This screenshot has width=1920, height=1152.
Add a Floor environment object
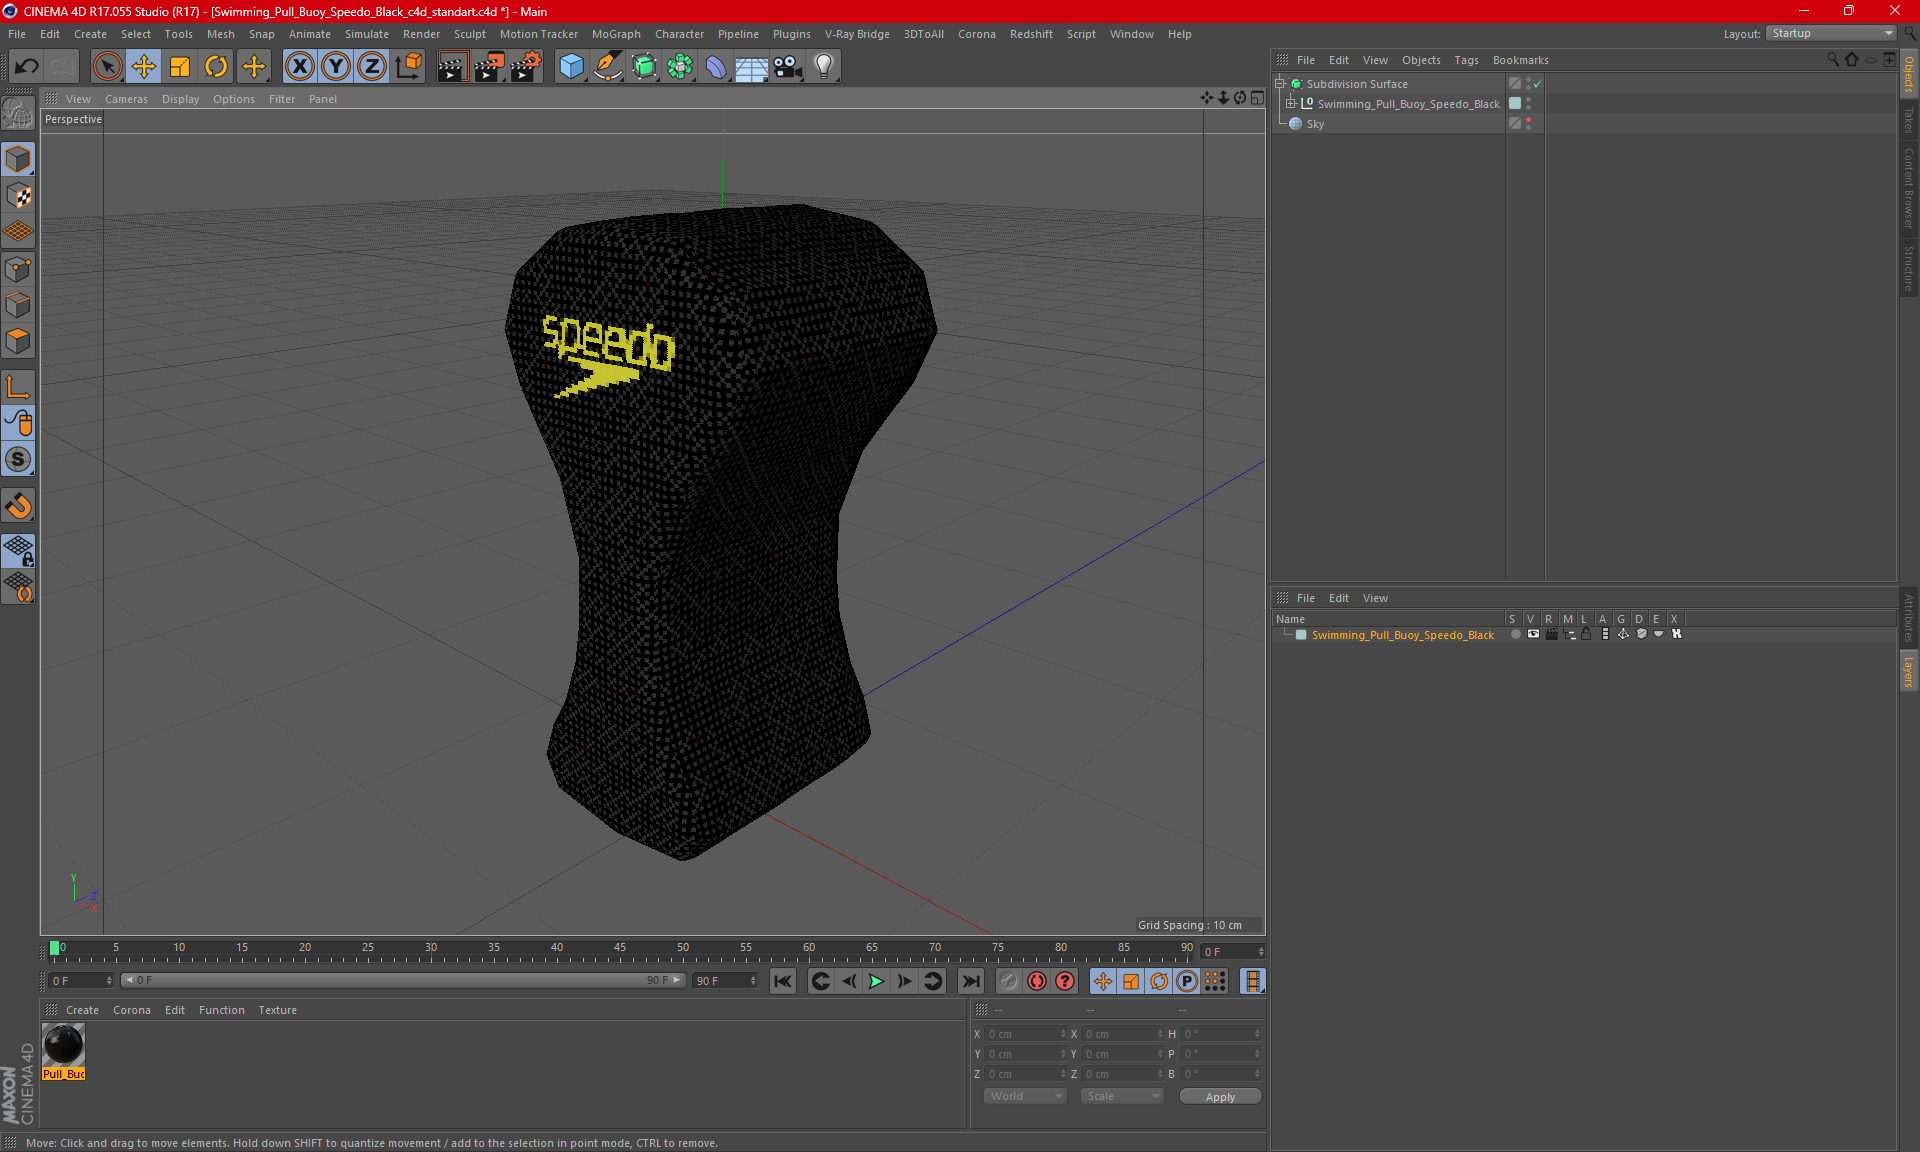pos(752,67)
